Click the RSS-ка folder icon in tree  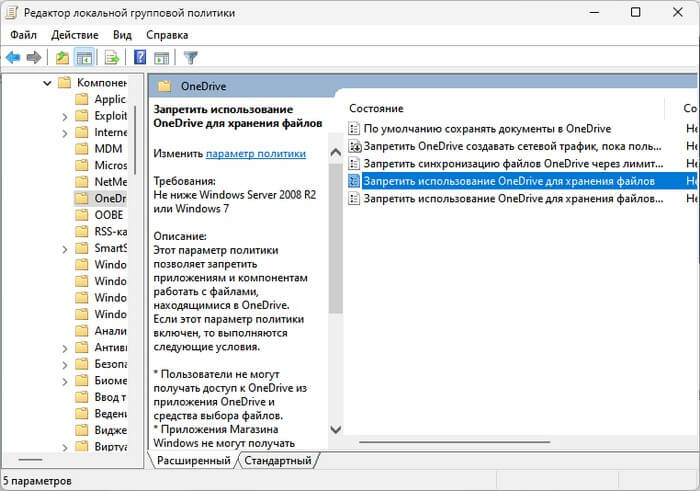[x=82, y=231]
